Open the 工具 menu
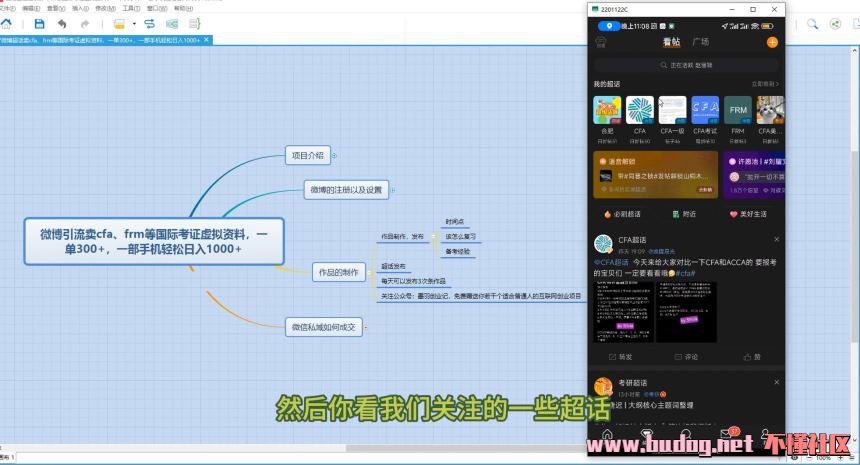 (131, 8)
